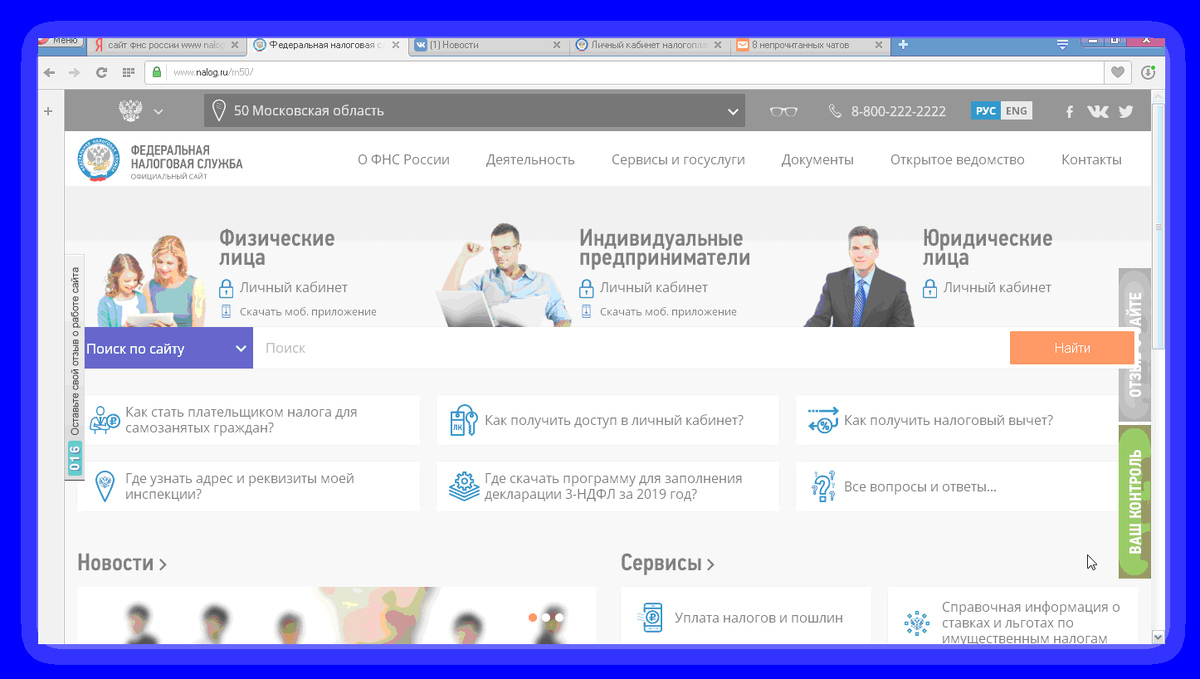The width and height of the screenshot is (1200, 679).
Task: Click lock icon for legal entities' cabinet
Action: pos(930,288)
